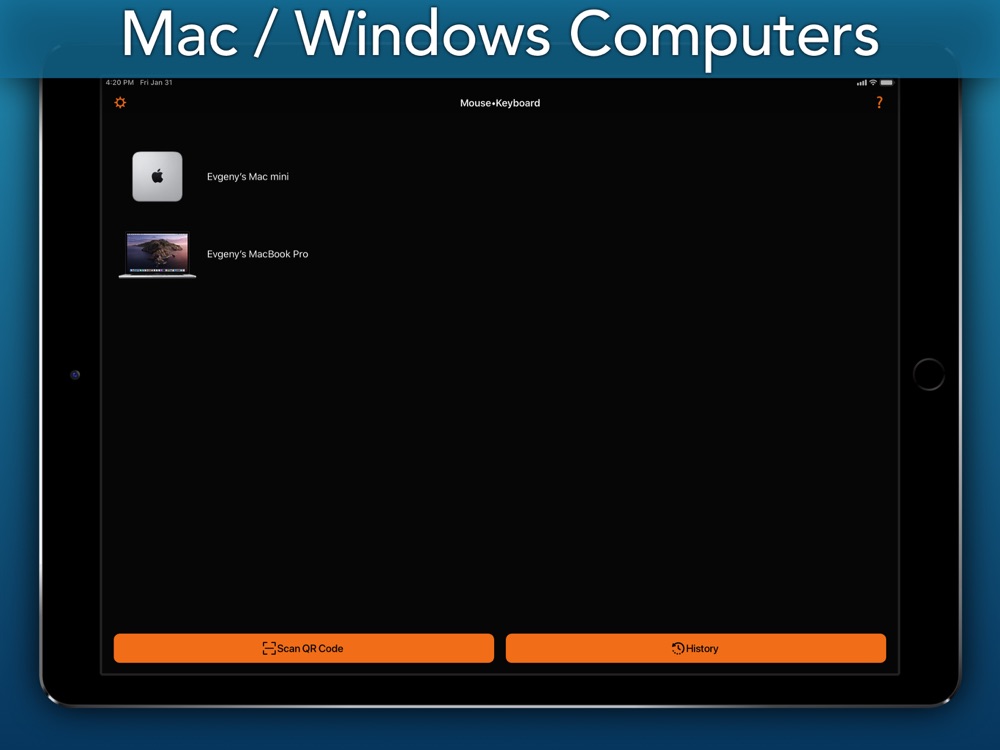Viewport: 1000px width, 750px height.
Task: Tap the Scan QR Code button
Action: pyautogui.click(x=304, y=648)
